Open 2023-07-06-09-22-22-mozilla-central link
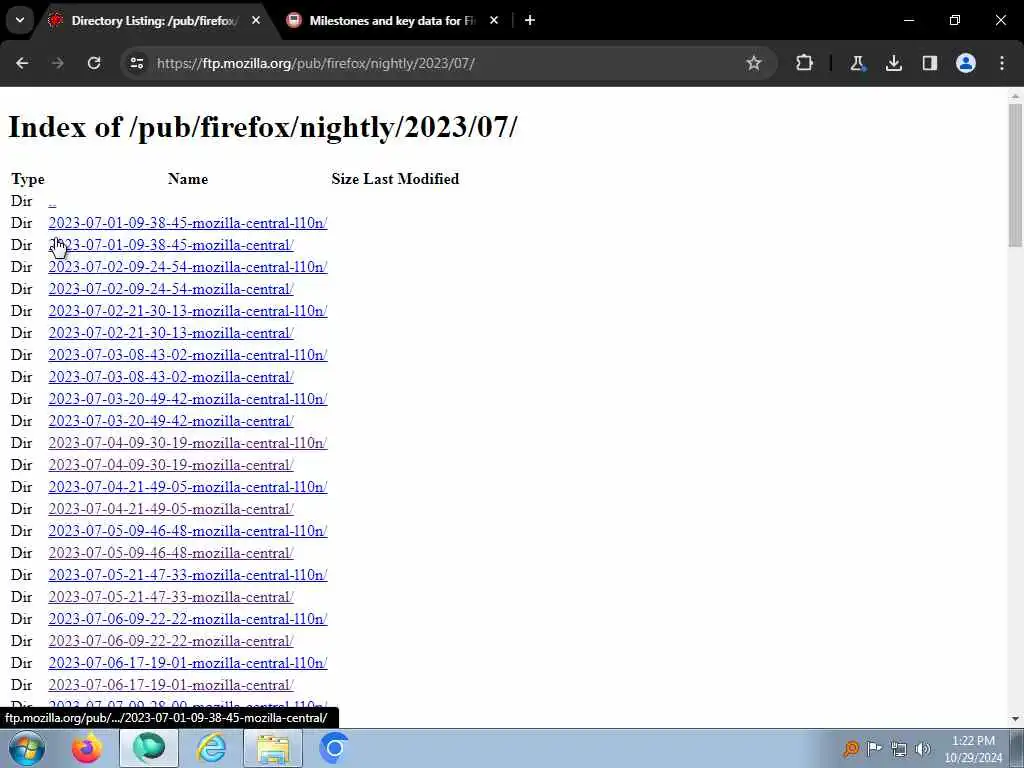The width and height of the screenshot is (1024, 768). pos(171,641)
